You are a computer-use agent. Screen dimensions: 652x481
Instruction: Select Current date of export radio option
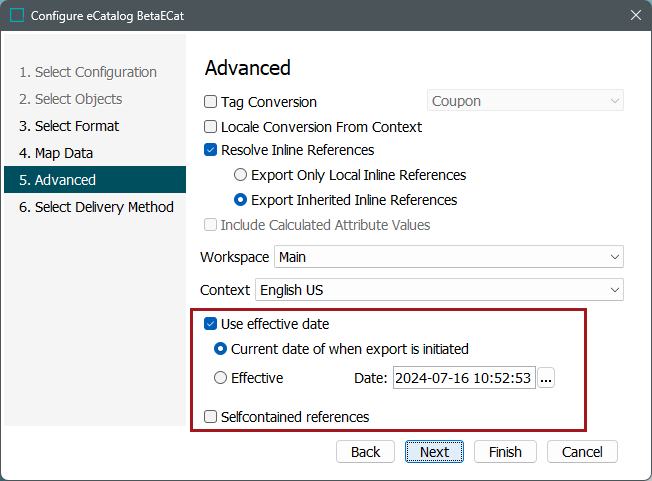coord(220,350)
